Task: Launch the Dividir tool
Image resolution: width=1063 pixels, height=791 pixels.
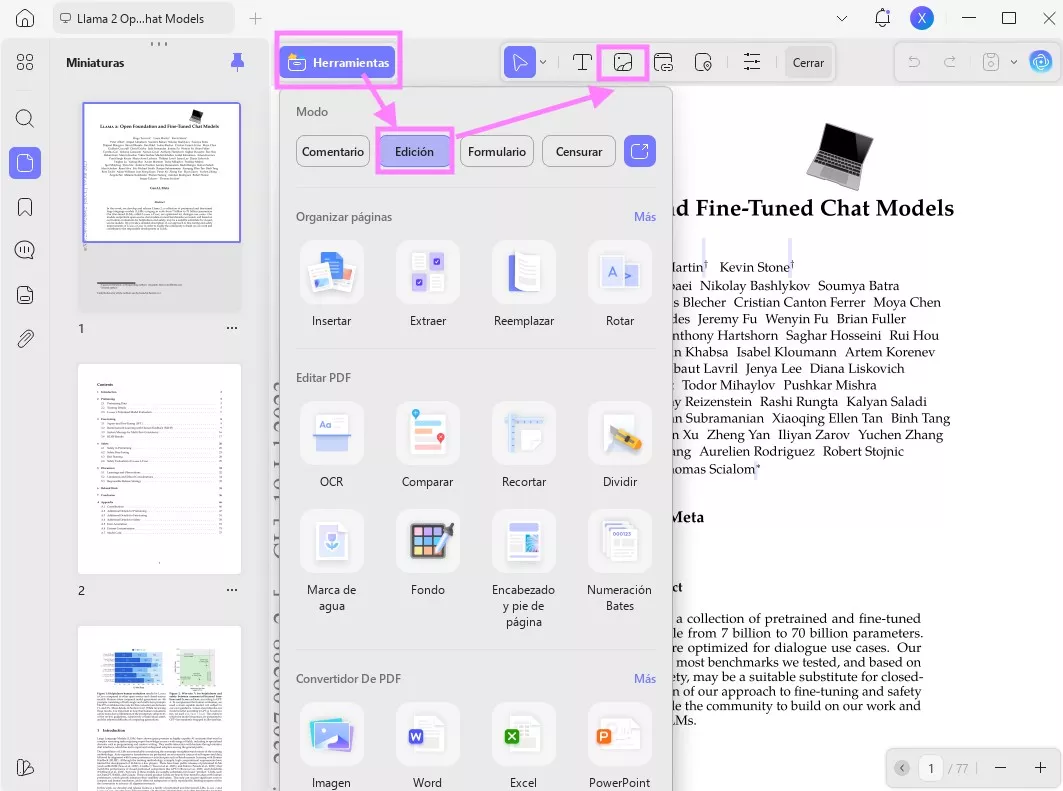Action: click(x=620, y=445)
